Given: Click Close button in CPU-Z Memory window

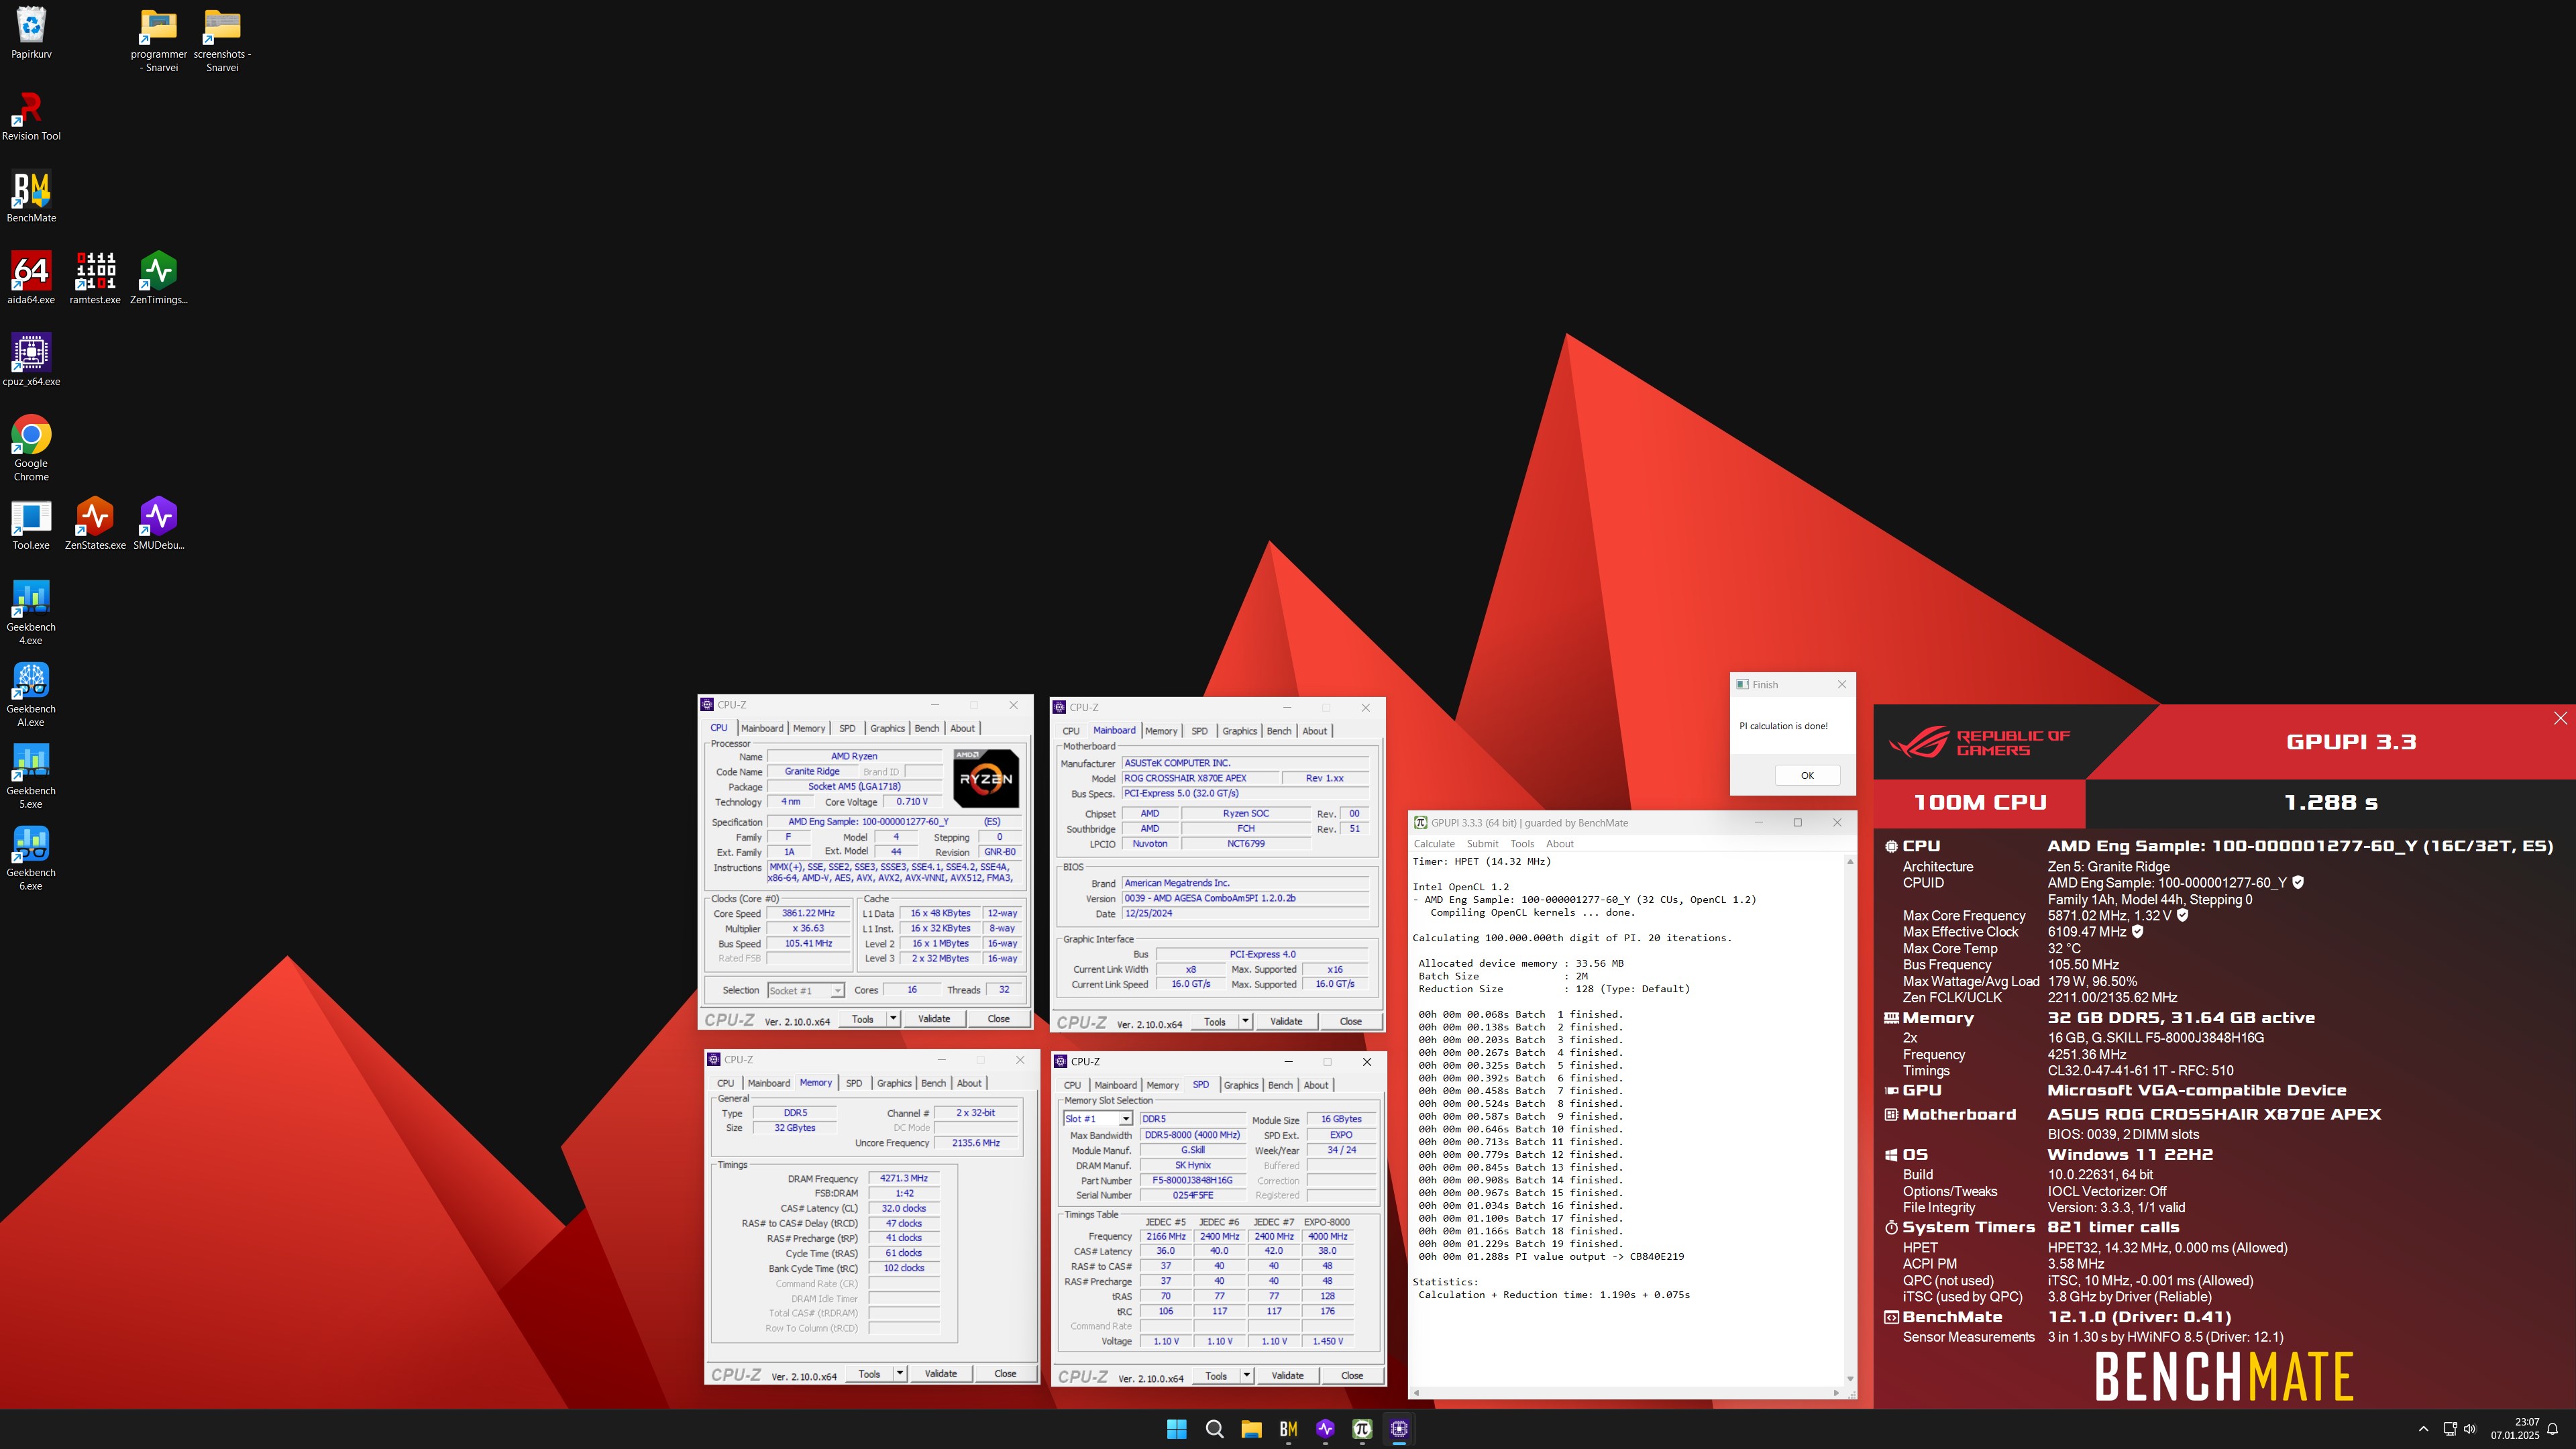Looking at the screenshot, I should [x=1005, y=1373].
